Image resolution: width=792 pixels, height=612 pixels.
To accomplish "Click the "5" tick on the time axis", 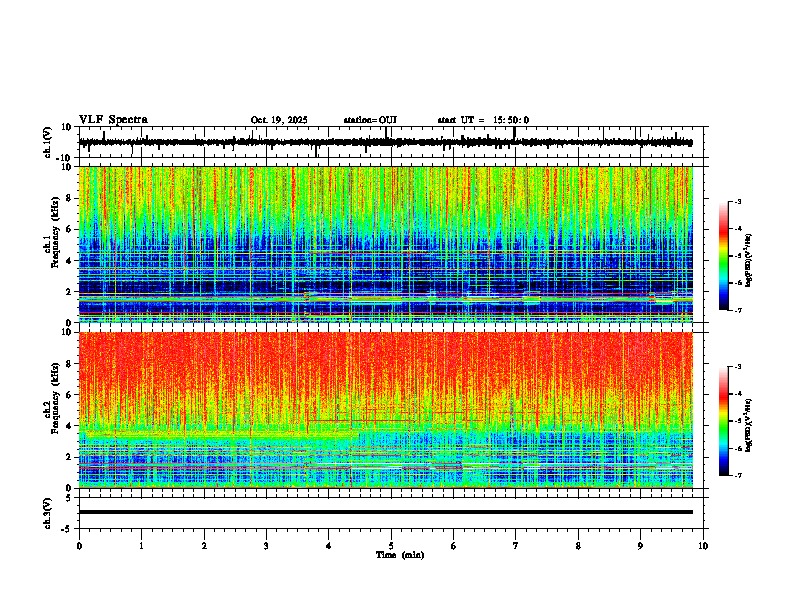I will click(391, 546).
